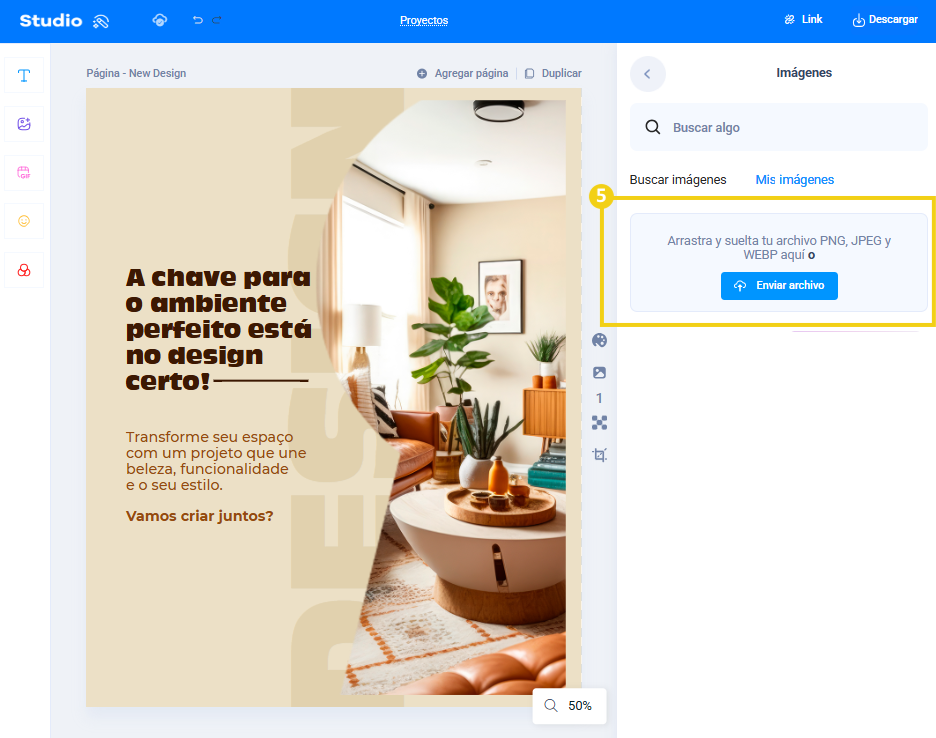Open the red shapes/elements tool

pos(24,270)
